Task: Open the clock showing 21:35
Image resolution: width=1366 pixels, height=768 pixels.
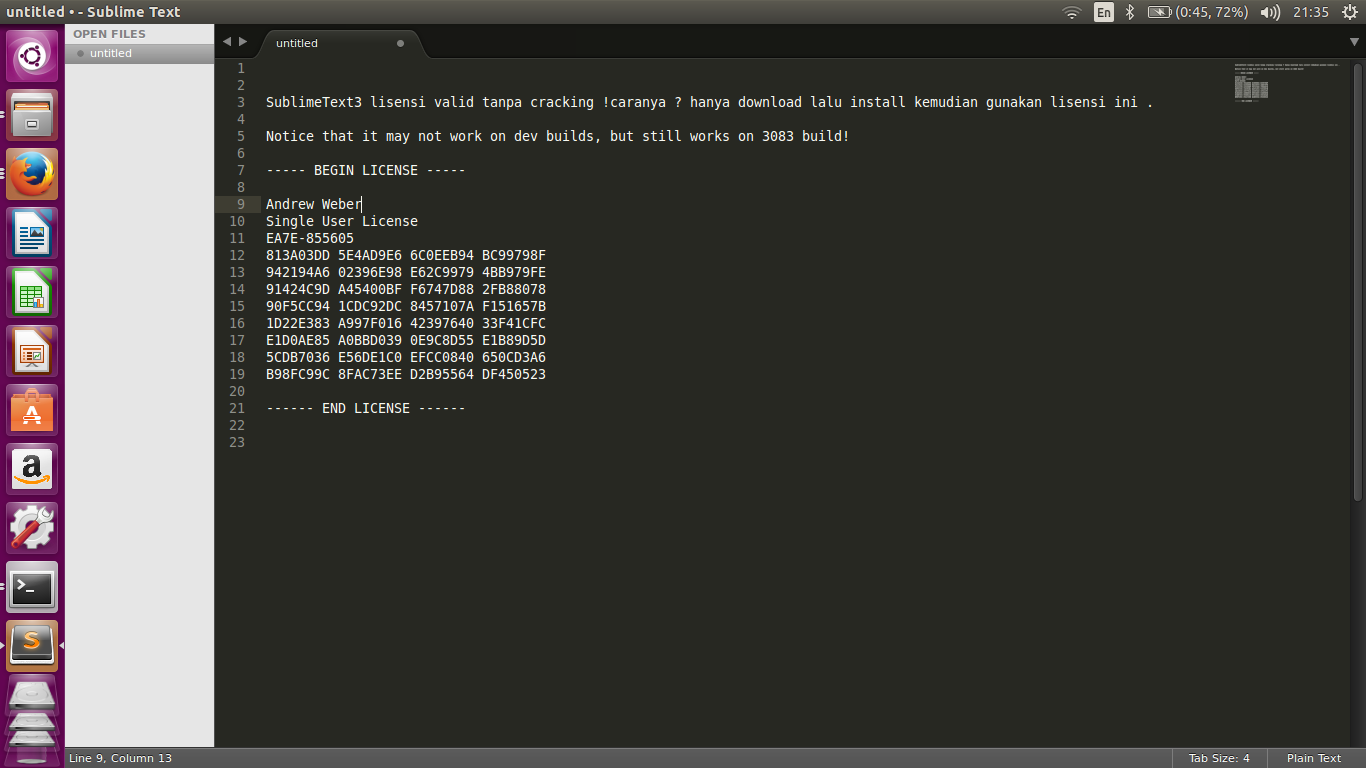Action: click(x=1310, y=12)
